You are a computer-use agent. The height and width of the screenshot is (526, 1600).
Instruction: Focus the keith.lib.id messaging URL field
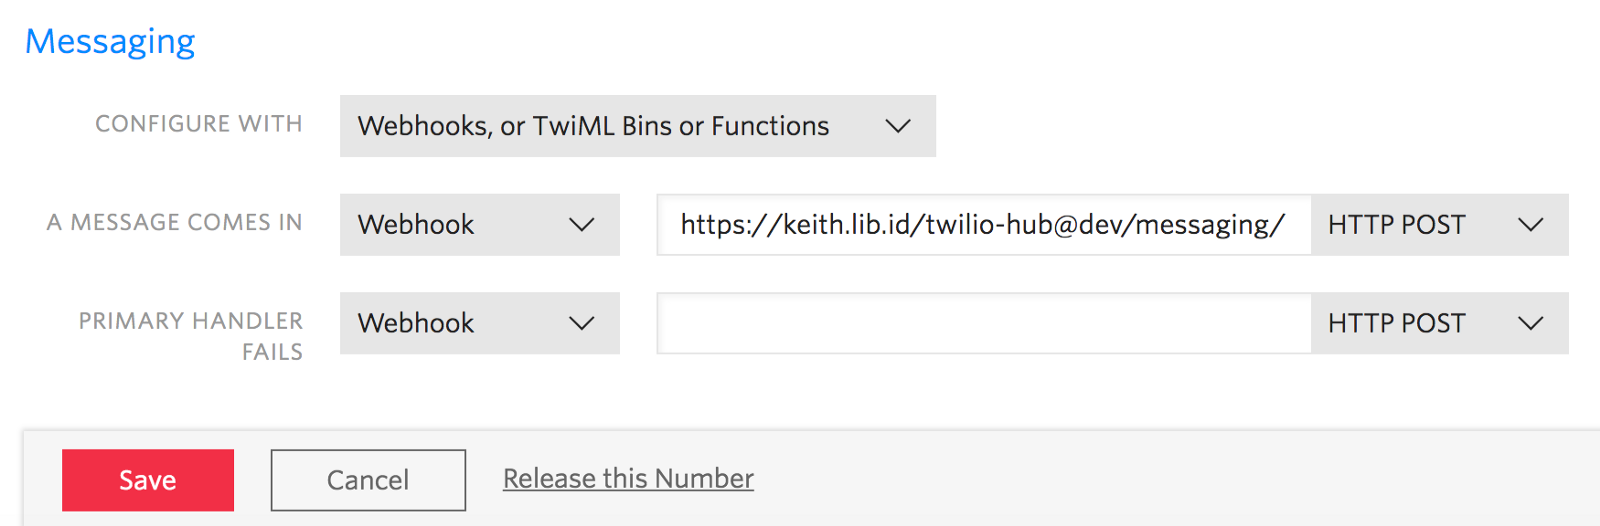[x=982, y=225]
